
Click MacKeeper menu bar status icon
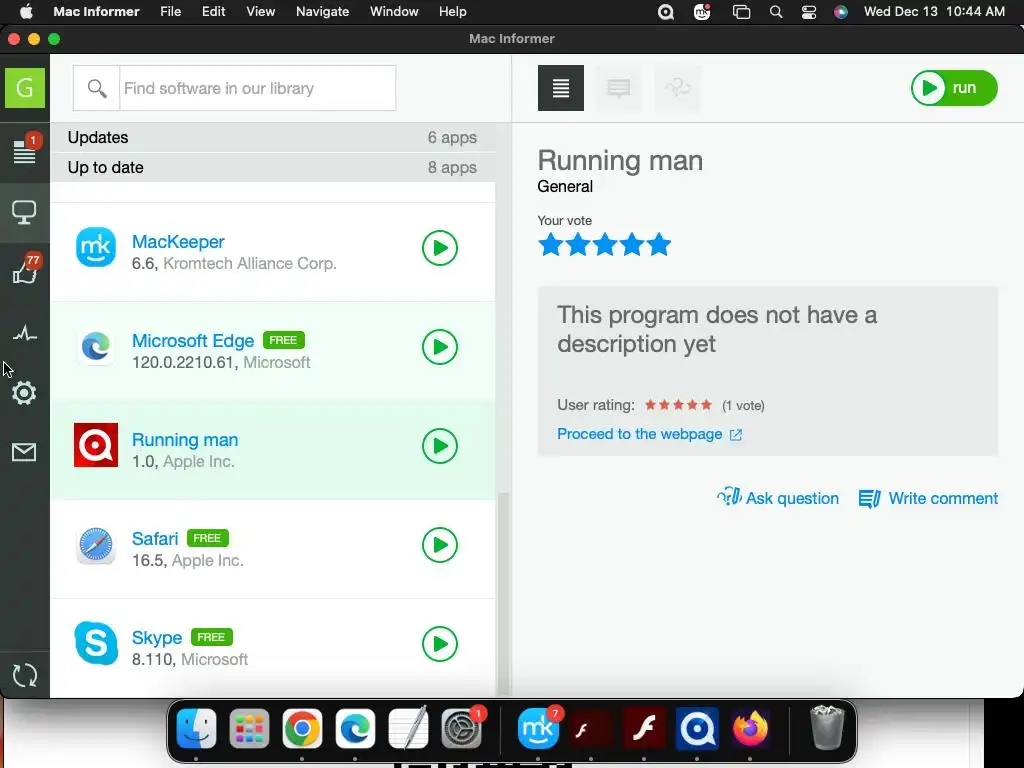click(x=702, y=12)
